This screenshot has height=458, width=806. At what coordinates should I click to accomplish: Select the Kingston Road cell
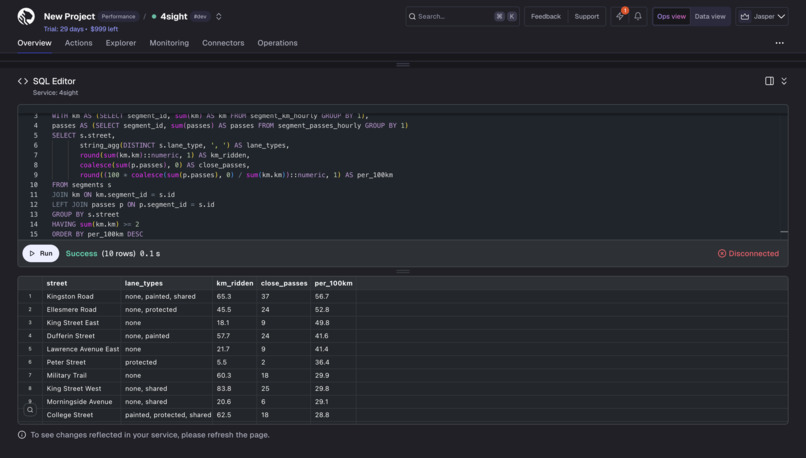pyautogui.click(x=81, y=297)
